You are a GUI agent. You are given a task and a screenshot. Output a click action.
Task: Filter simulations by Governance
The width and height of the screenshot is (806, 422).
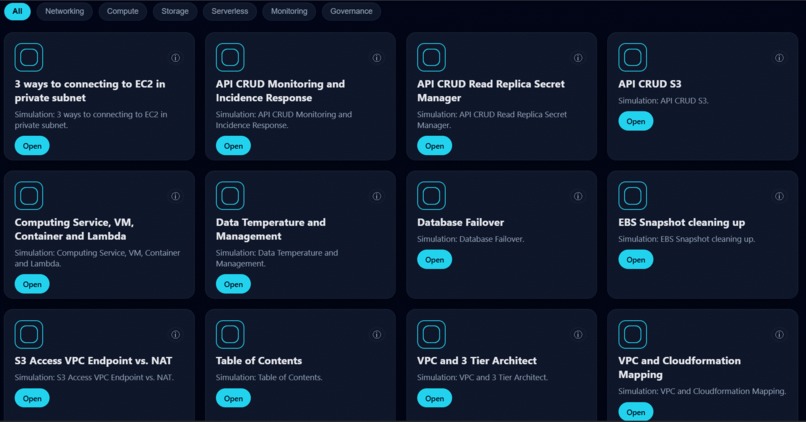click(x=351, y=11)
